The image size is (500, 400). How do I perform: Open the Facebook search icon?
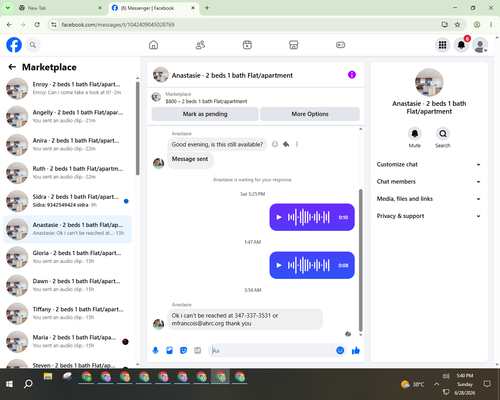(x=33, y=45)
